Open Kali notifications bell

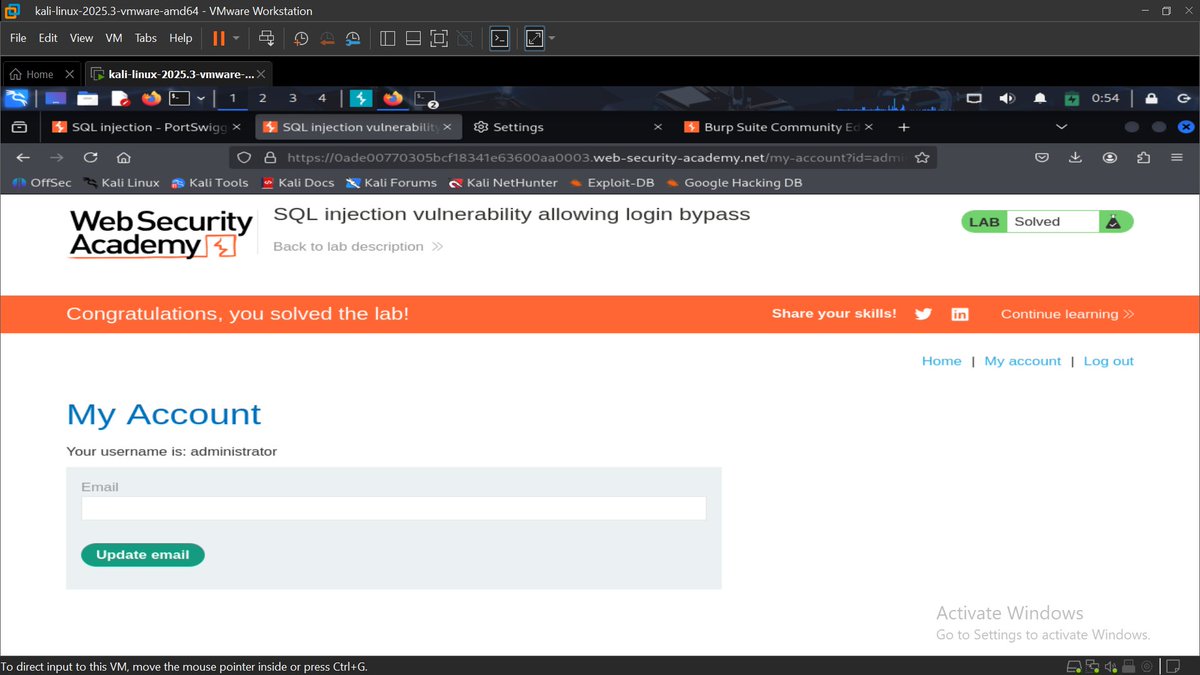click(x=1040, y=98)
